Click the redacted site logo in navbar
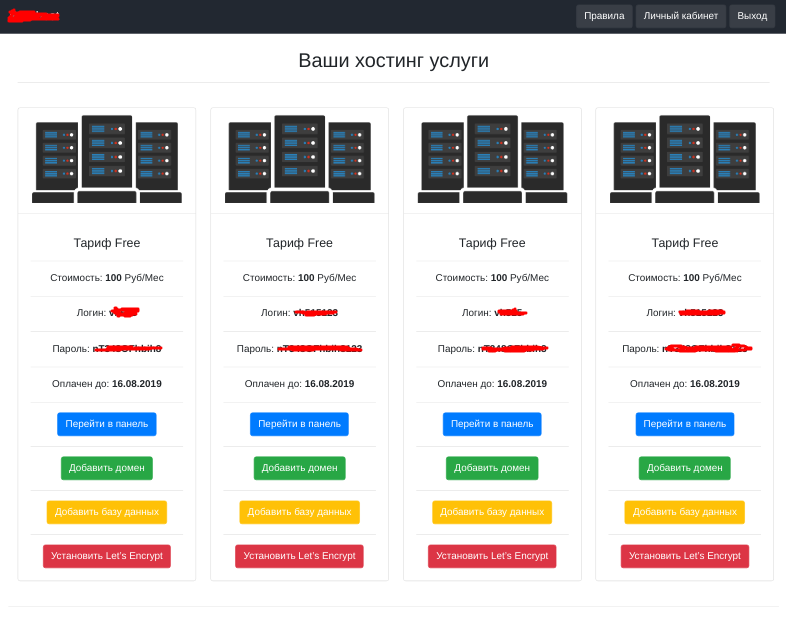 pyautogui.click(x=33, y=16)
